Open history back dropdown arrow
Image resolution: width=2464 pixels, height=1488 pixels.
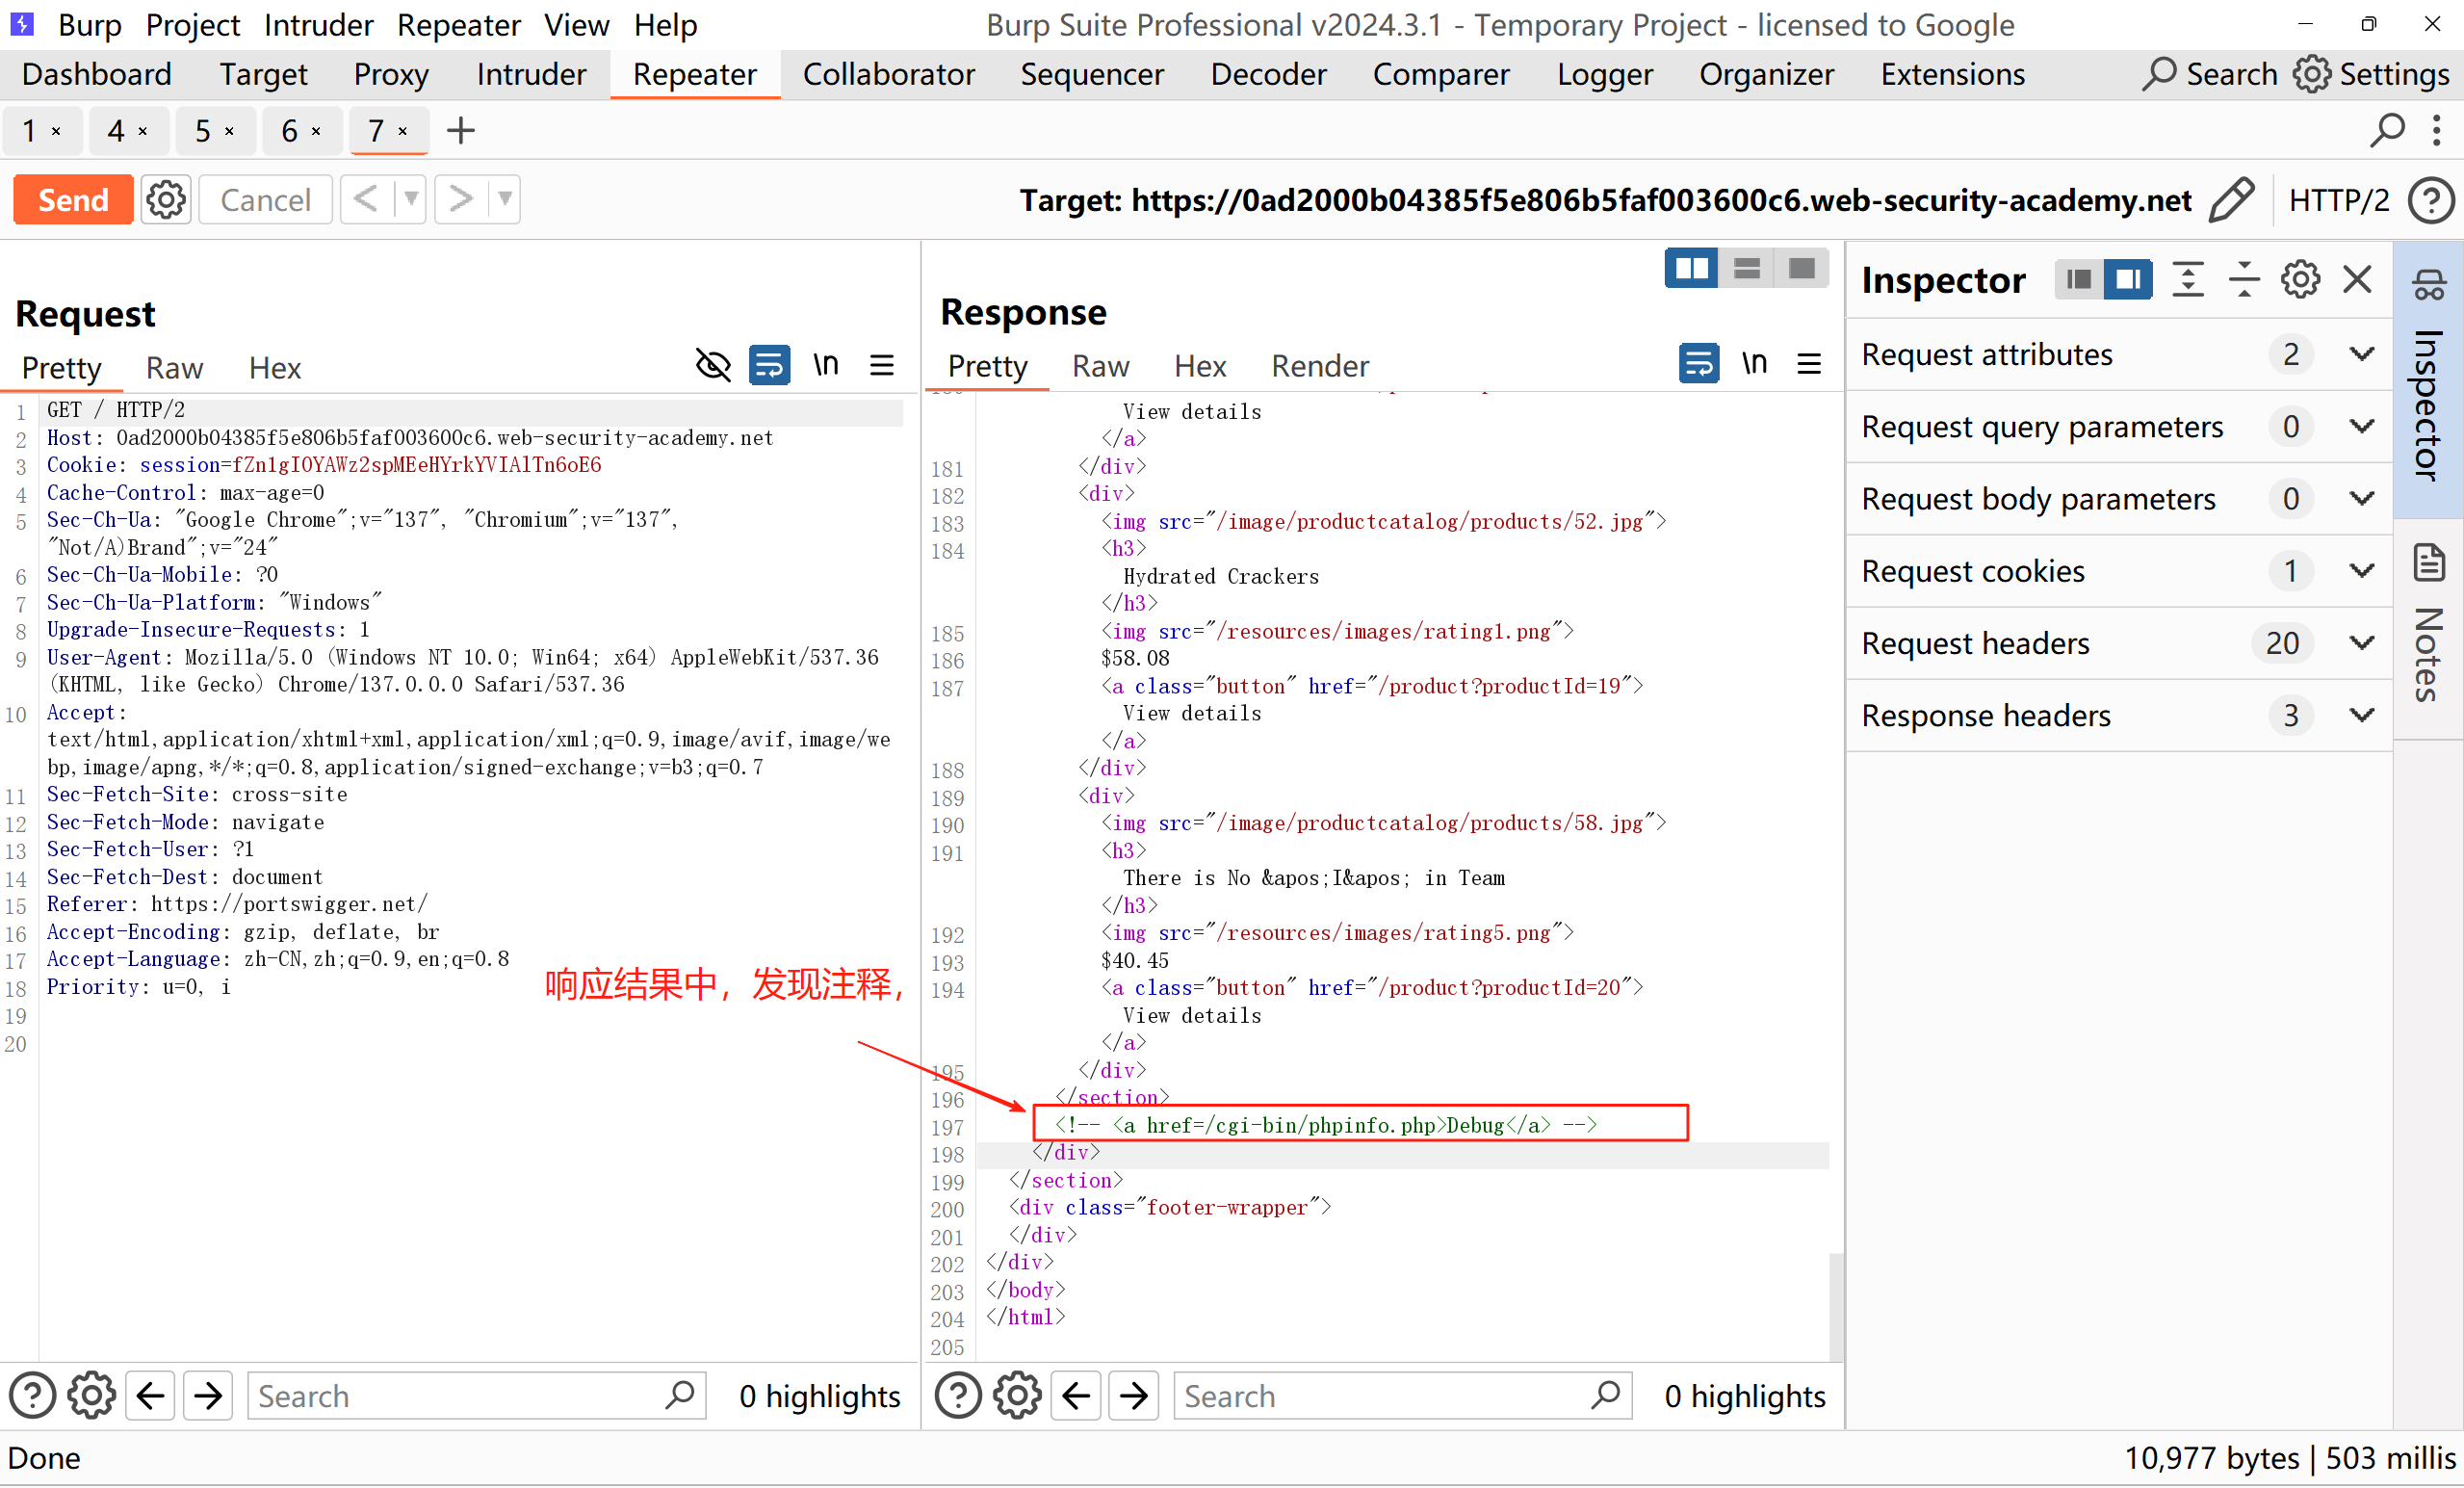[411, 200]
